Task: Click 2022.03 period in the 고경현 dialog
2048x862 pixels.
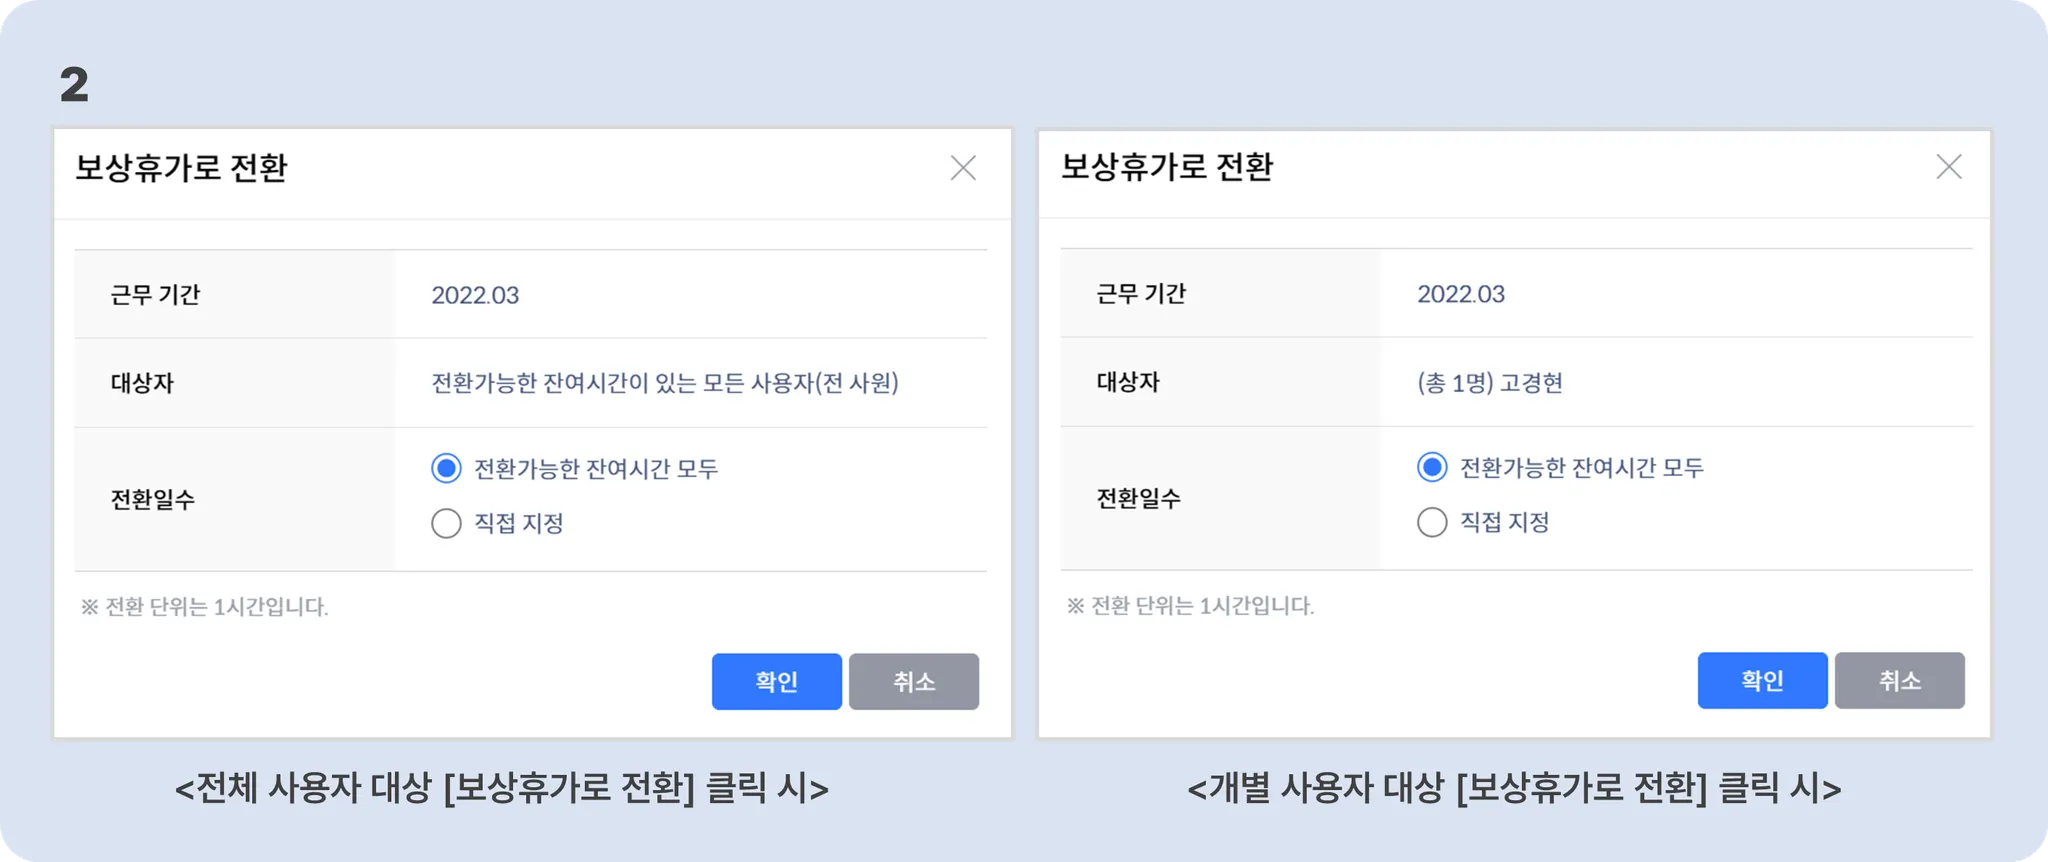Action: 1460,294
